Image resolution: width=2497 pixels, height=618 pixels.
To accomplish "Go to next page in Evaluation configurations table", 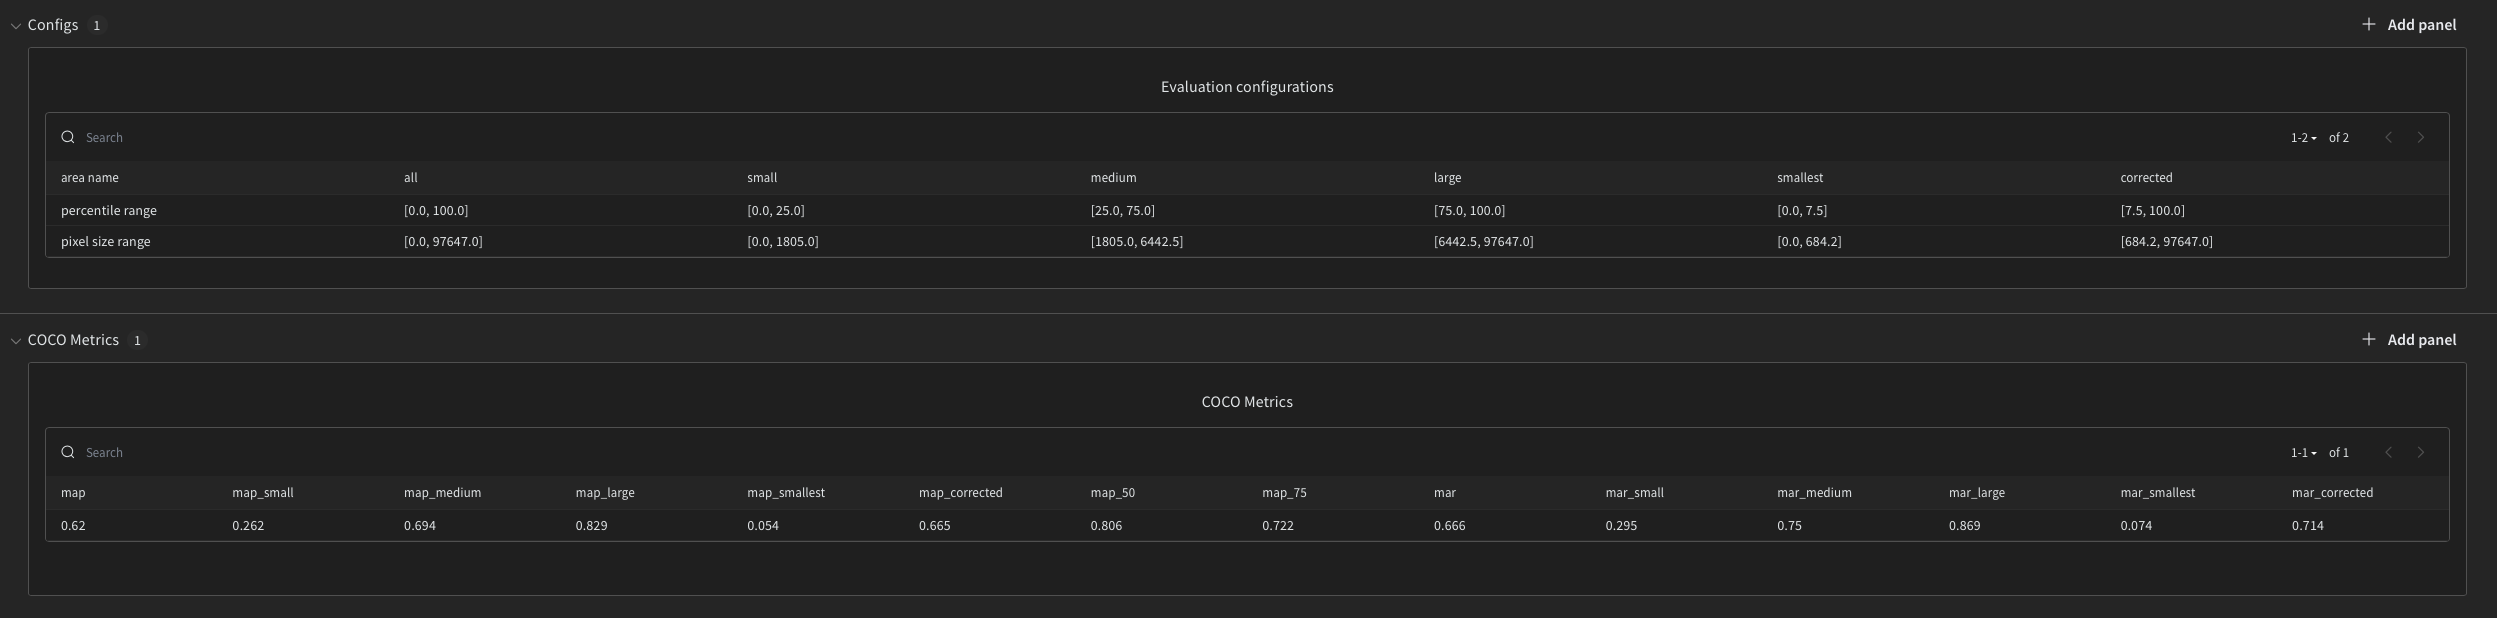I will tap(2421, 137).
